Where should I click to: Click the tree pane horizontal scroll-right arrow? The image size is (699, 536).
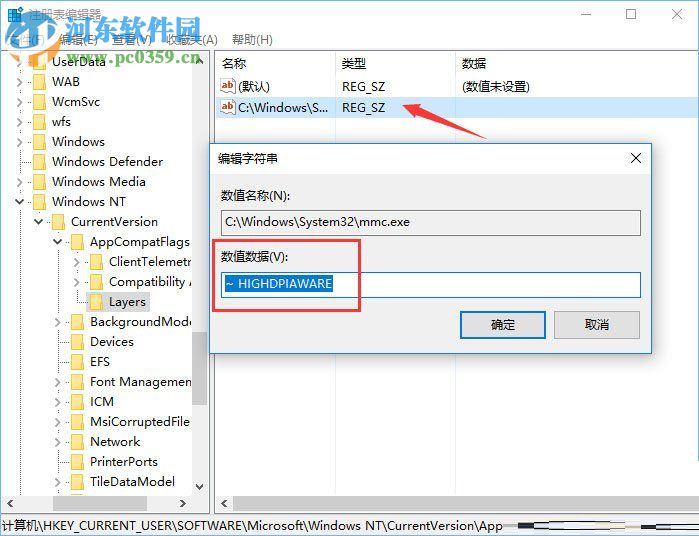tap(183, 503)
